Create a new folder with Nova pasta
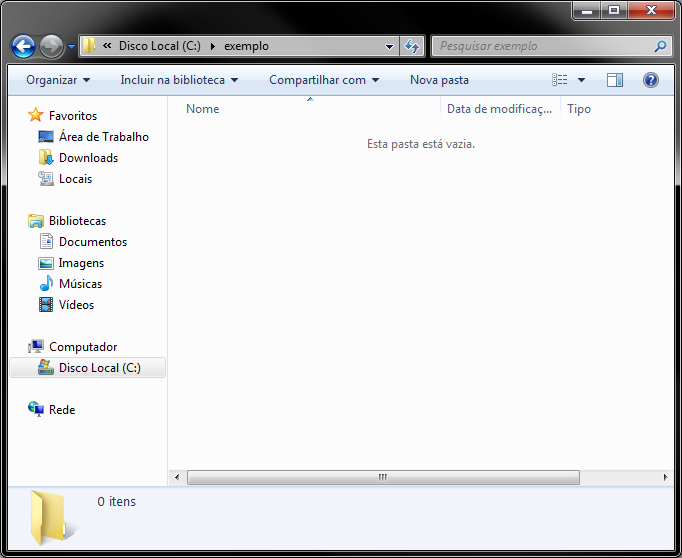682x558 pixels. point(439,80)
